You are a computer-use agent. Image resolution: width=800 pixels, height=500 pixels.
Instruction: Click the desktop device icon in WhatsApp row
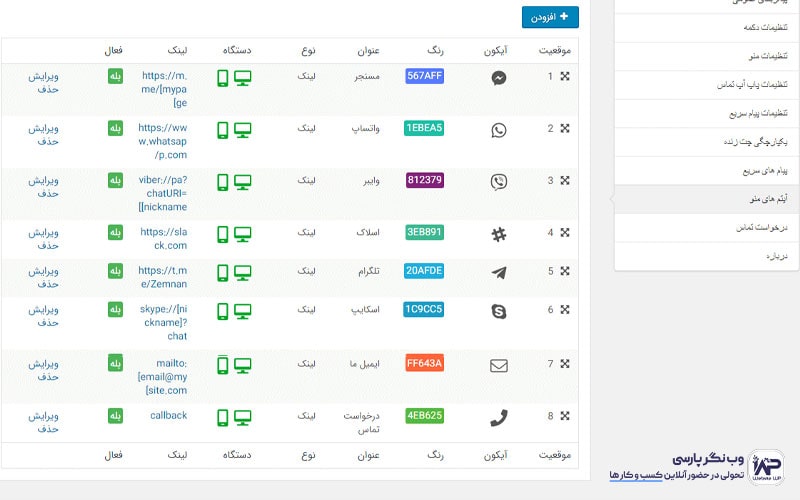click(x=242, y=130)
